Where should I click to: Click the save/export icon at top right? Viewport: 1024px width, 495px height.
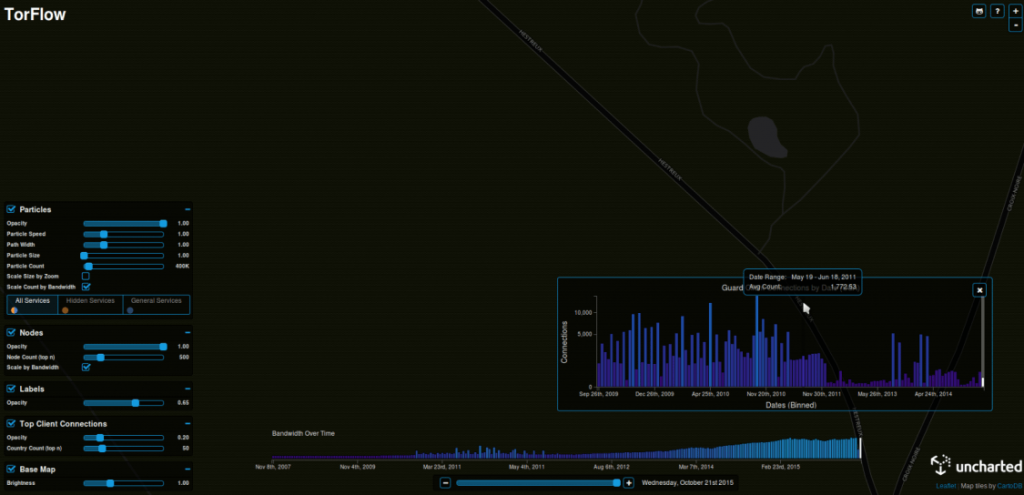coord(980,10)
